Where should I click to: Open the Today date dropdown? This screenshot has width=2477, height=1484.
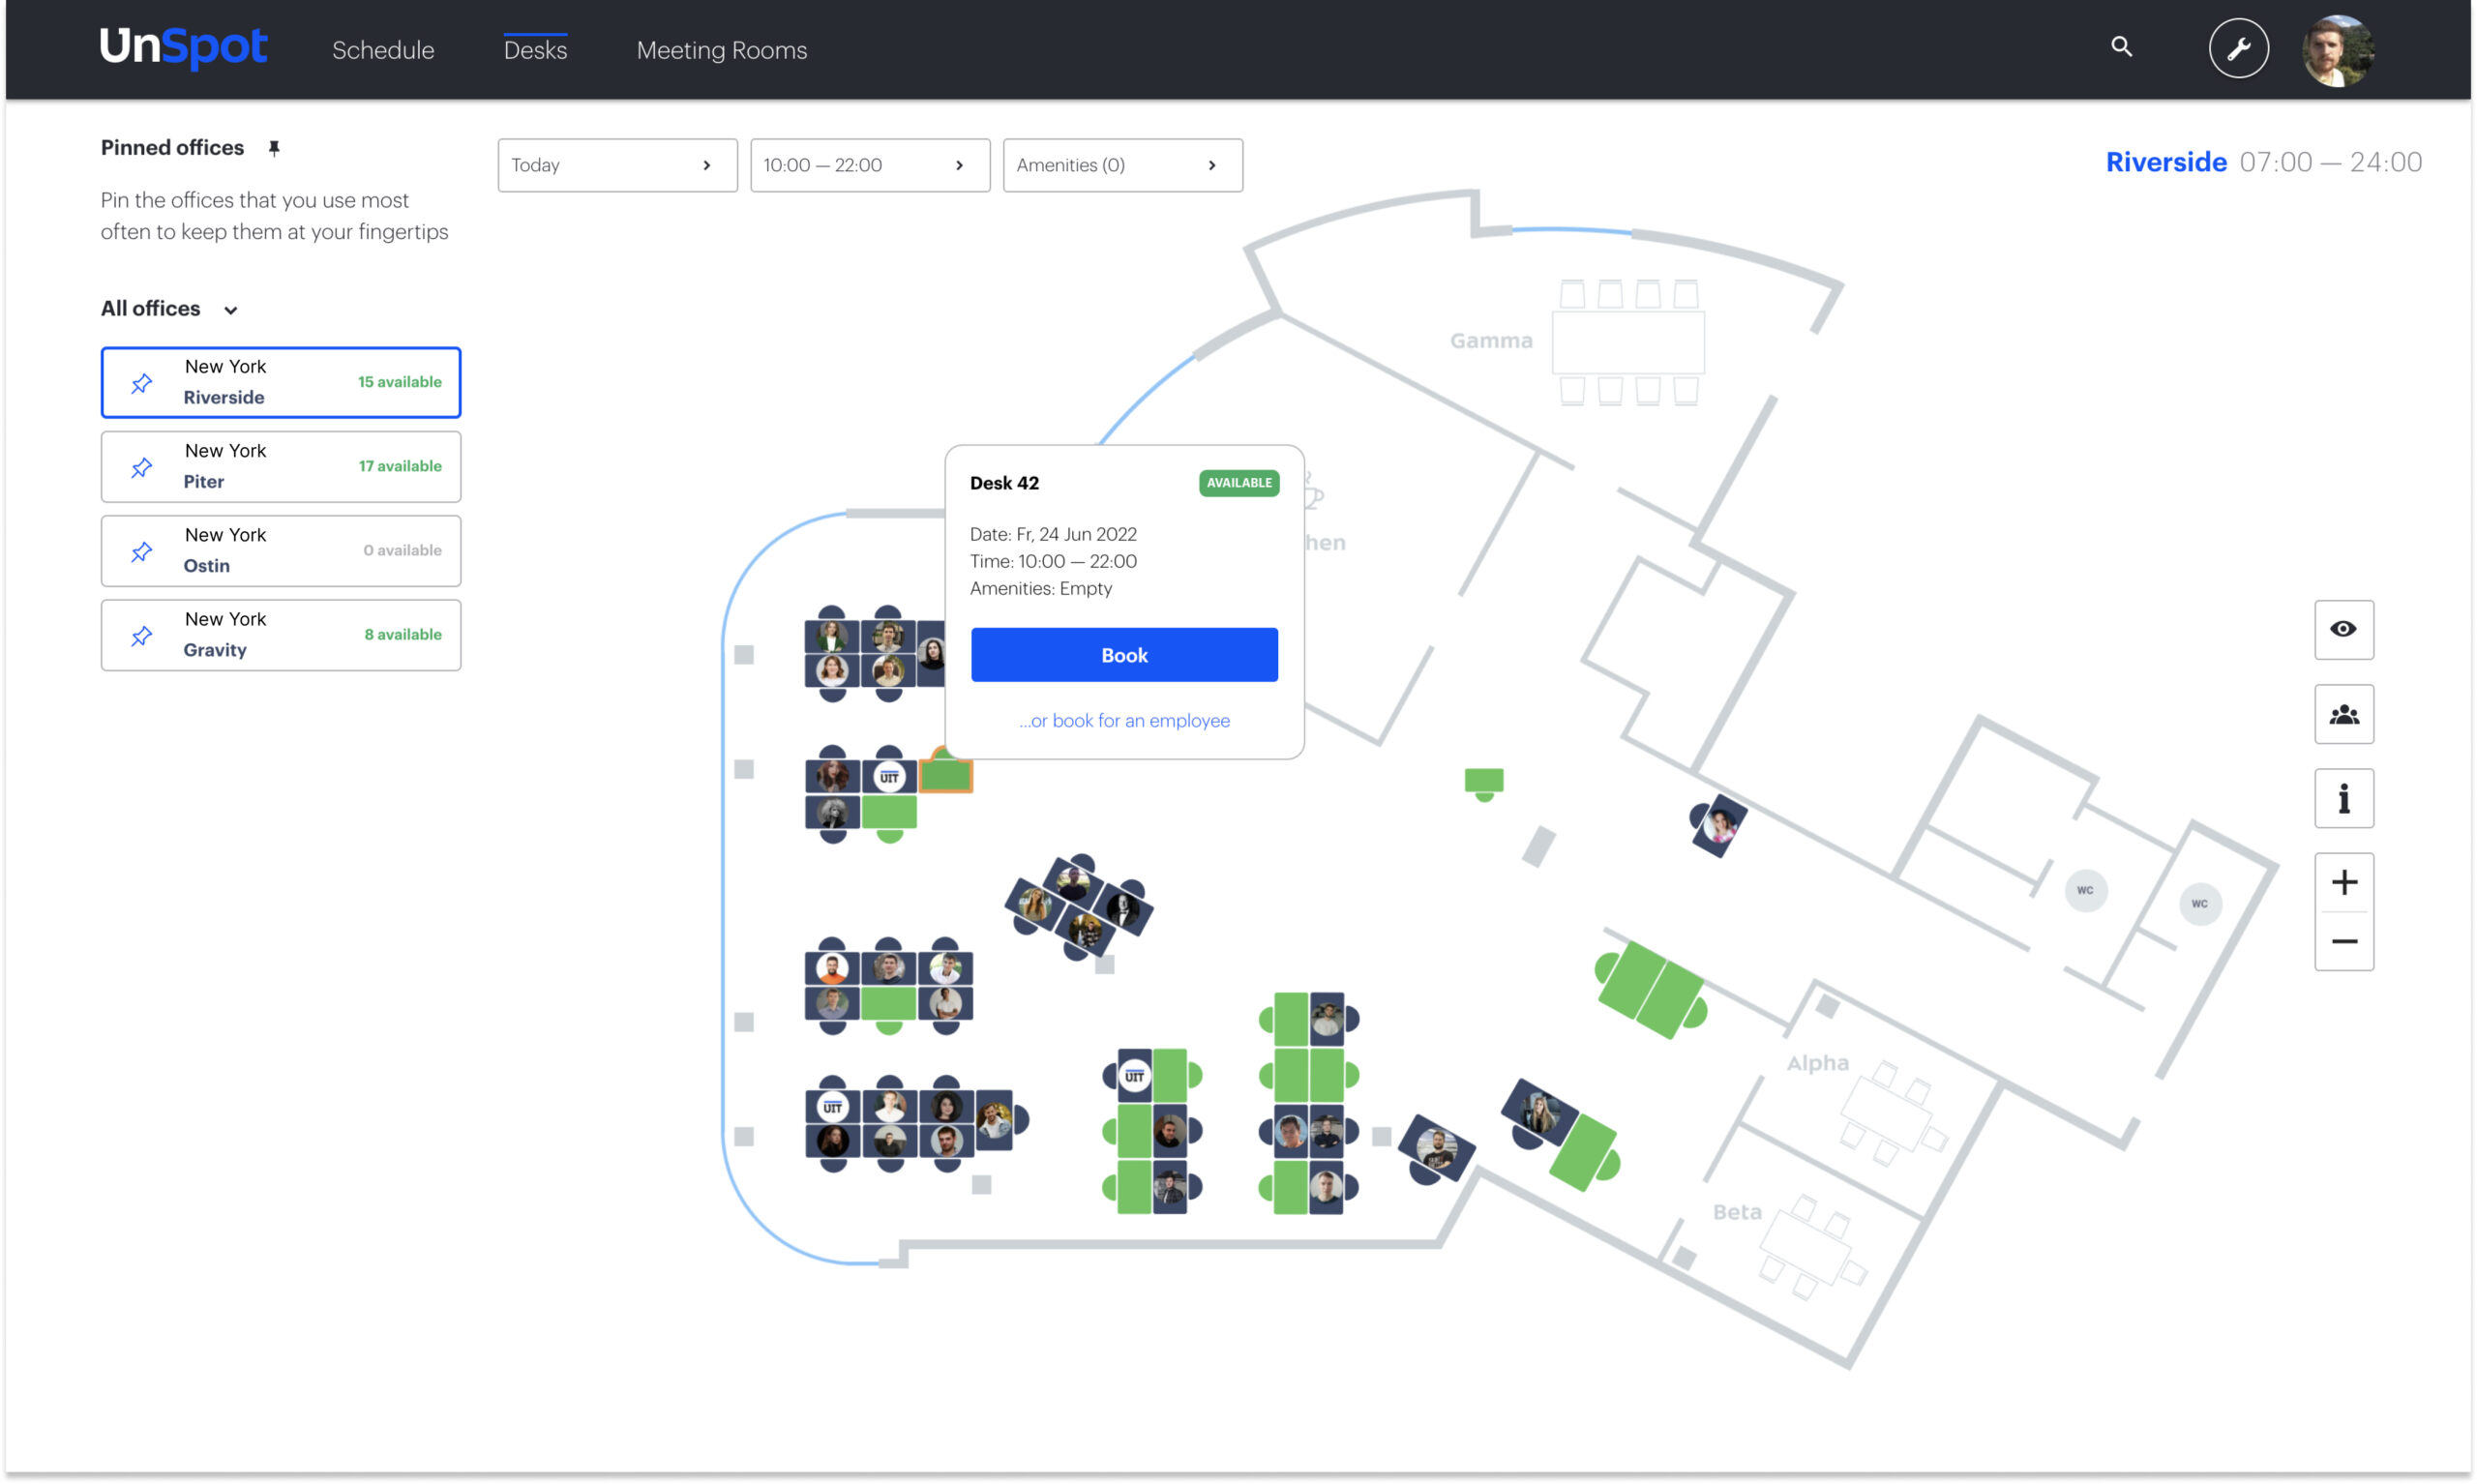(617, 165)
